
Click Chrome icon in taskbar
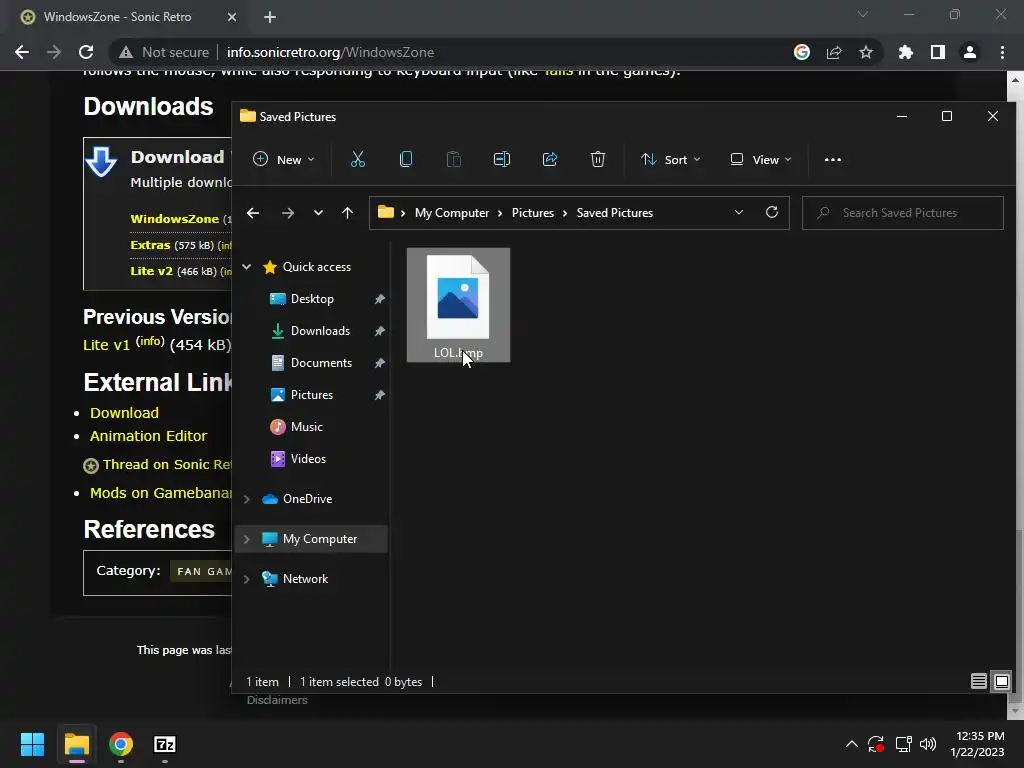(121, 744)
